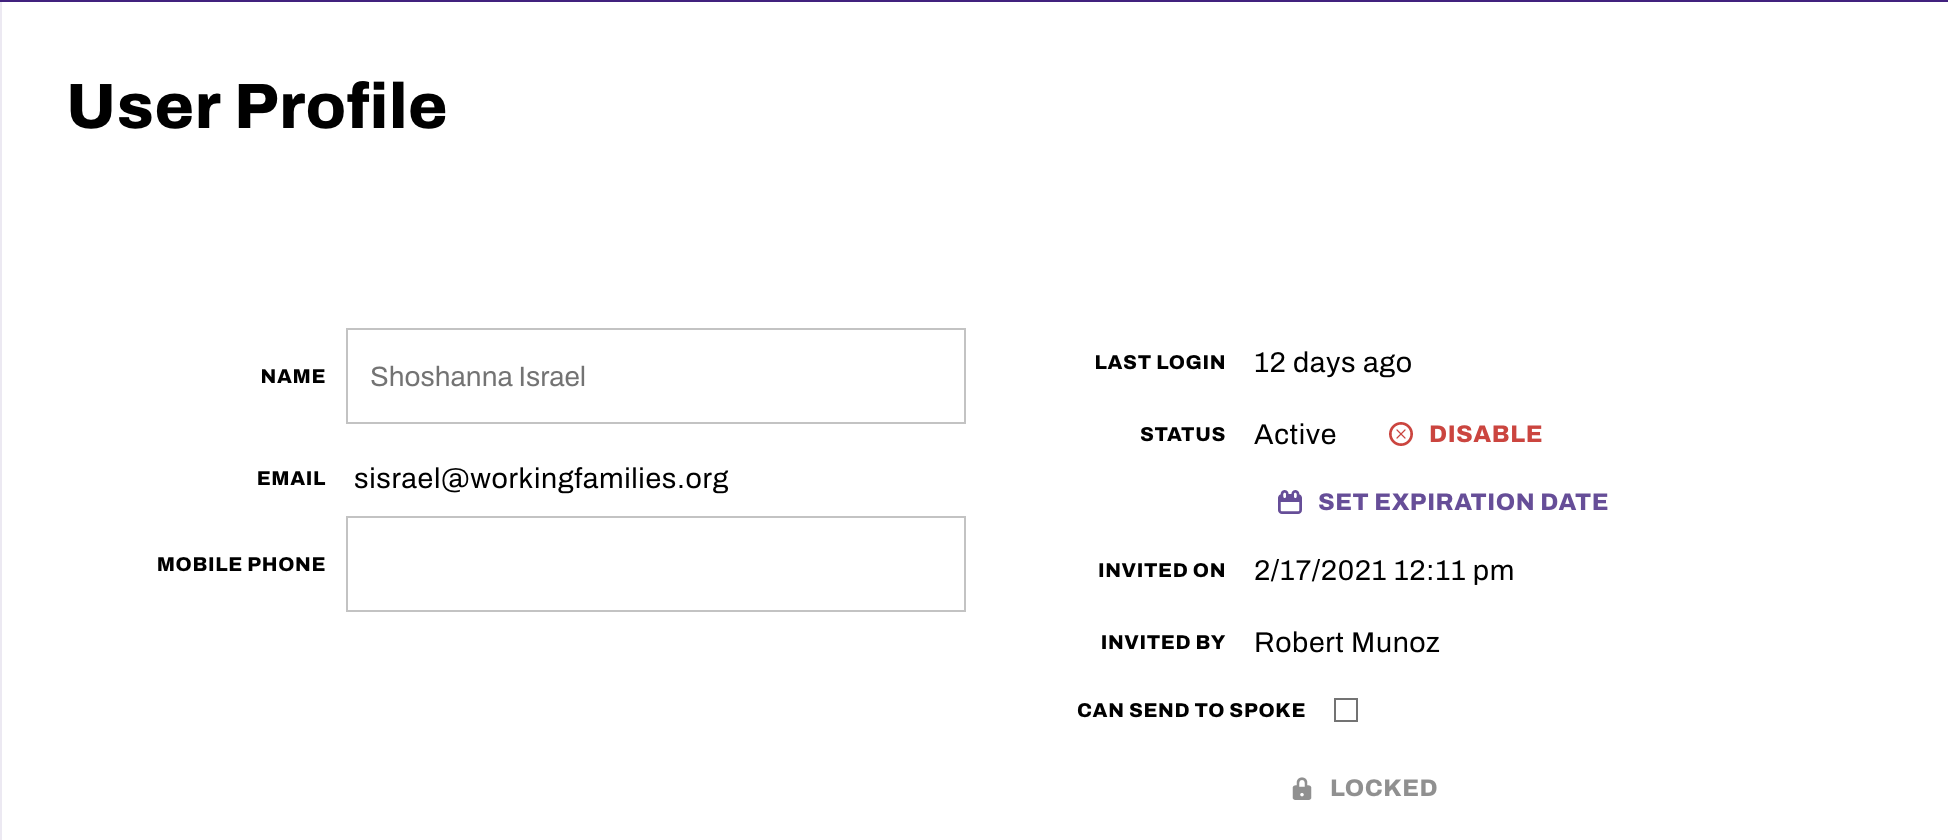Click the 'STATUS' label
The height and width of the screenshot is (840, 1948).
pos(1183,434)
